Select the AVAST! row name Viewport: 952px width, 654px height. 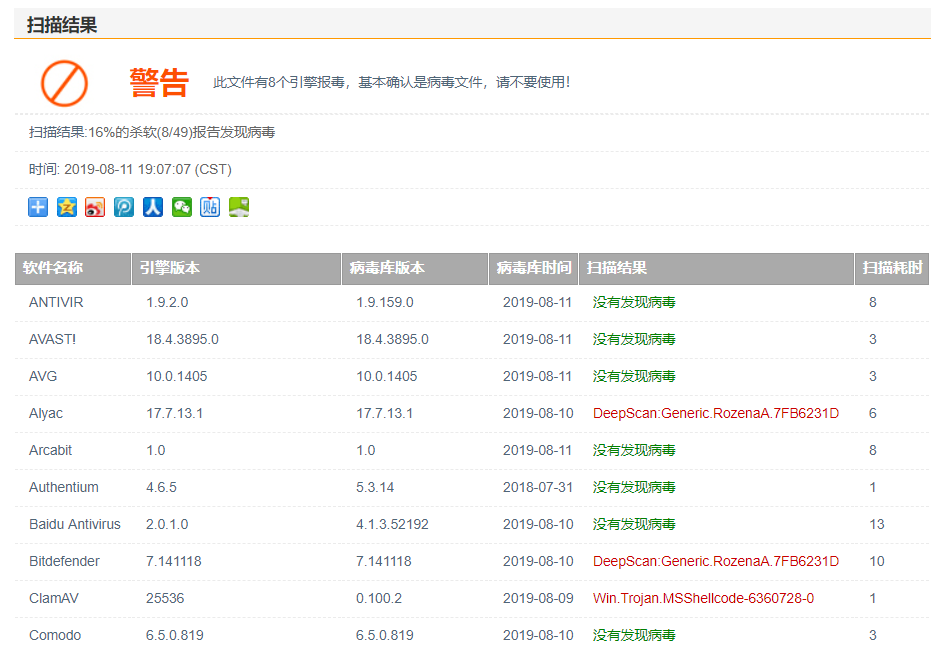point(52,339)
